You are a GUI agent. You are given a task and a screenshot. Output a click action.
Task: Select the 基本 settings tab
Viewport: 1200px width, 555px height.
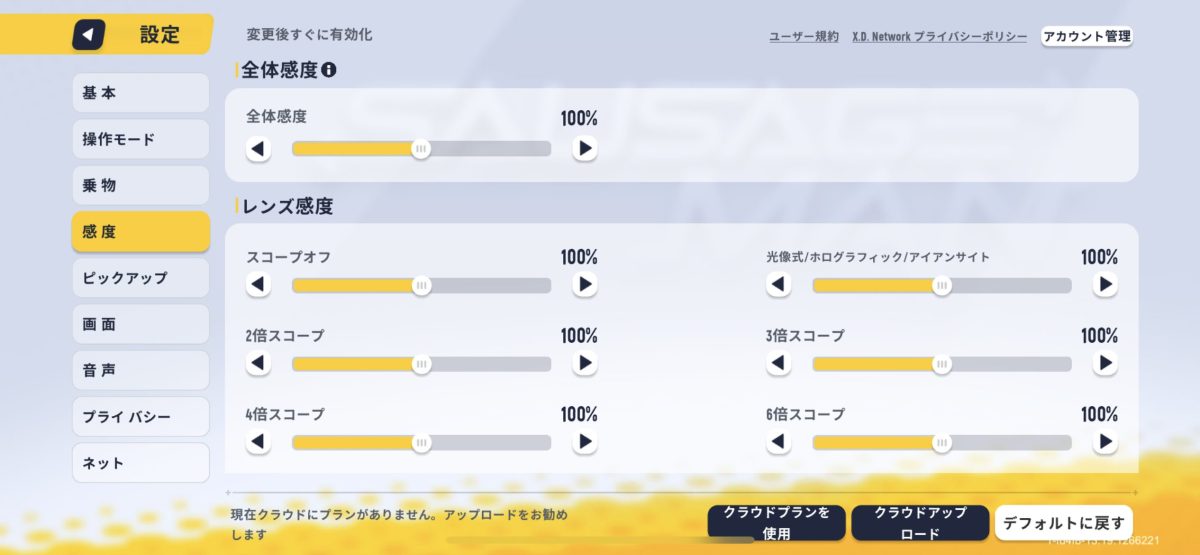(140, 93)
